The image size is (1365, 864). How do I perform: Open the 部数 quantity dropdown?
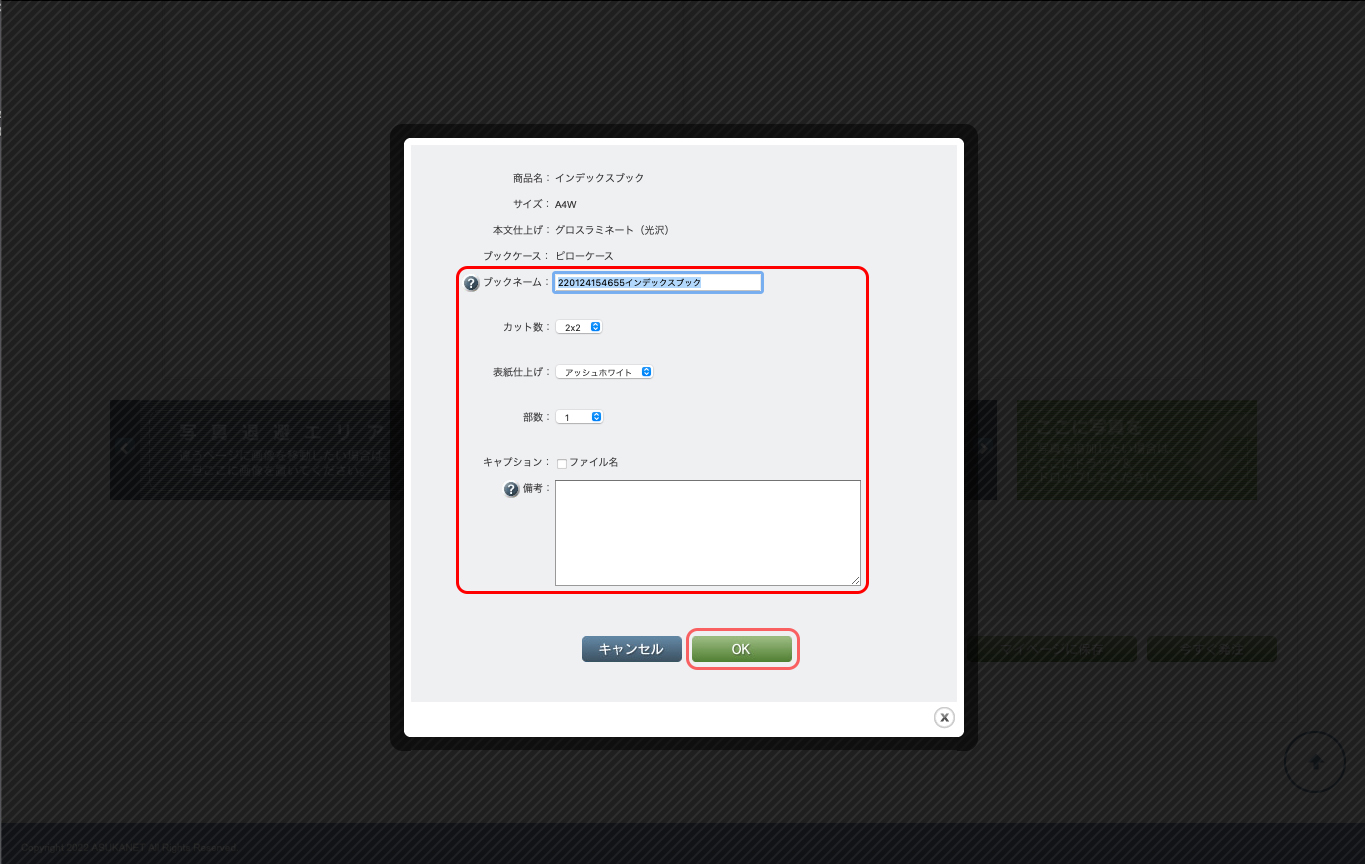[x=579, y=417]
